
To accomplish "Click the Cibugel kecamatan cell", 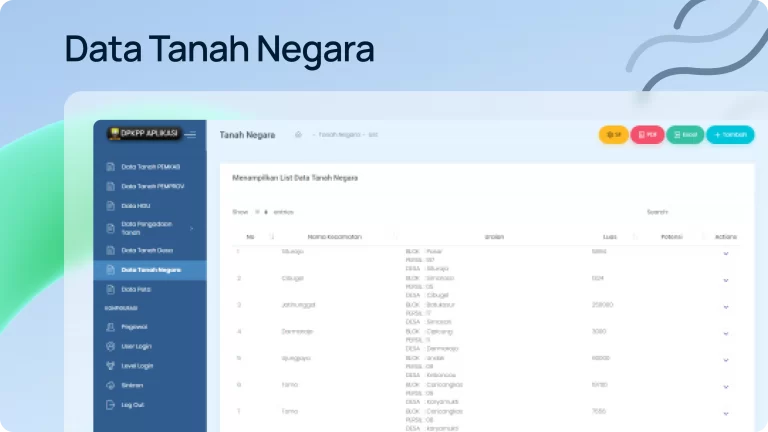I will click(x=292, y=278).
